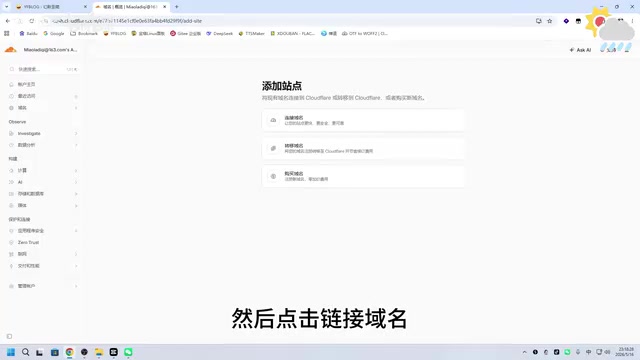Screen dimensions: 640x360
Task: Click the delivery and performance lightning icon
Action: (11, 266)
